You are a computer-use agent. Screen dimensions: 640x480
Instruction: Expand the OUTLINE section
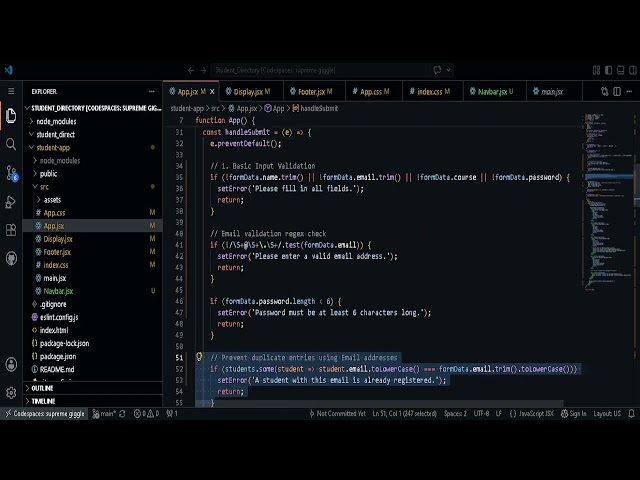(93, 388)
